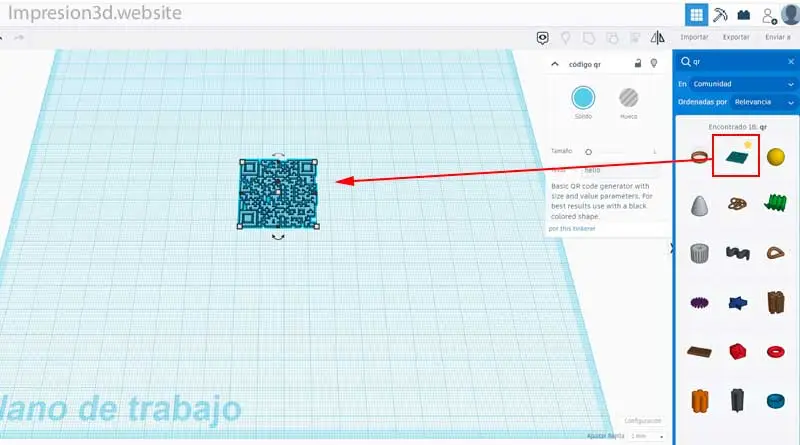Screen dimensions: 800x445
Task: Pick the orange lobed cylinder shape
Action: pyautogui.click(x=699, y=401)
